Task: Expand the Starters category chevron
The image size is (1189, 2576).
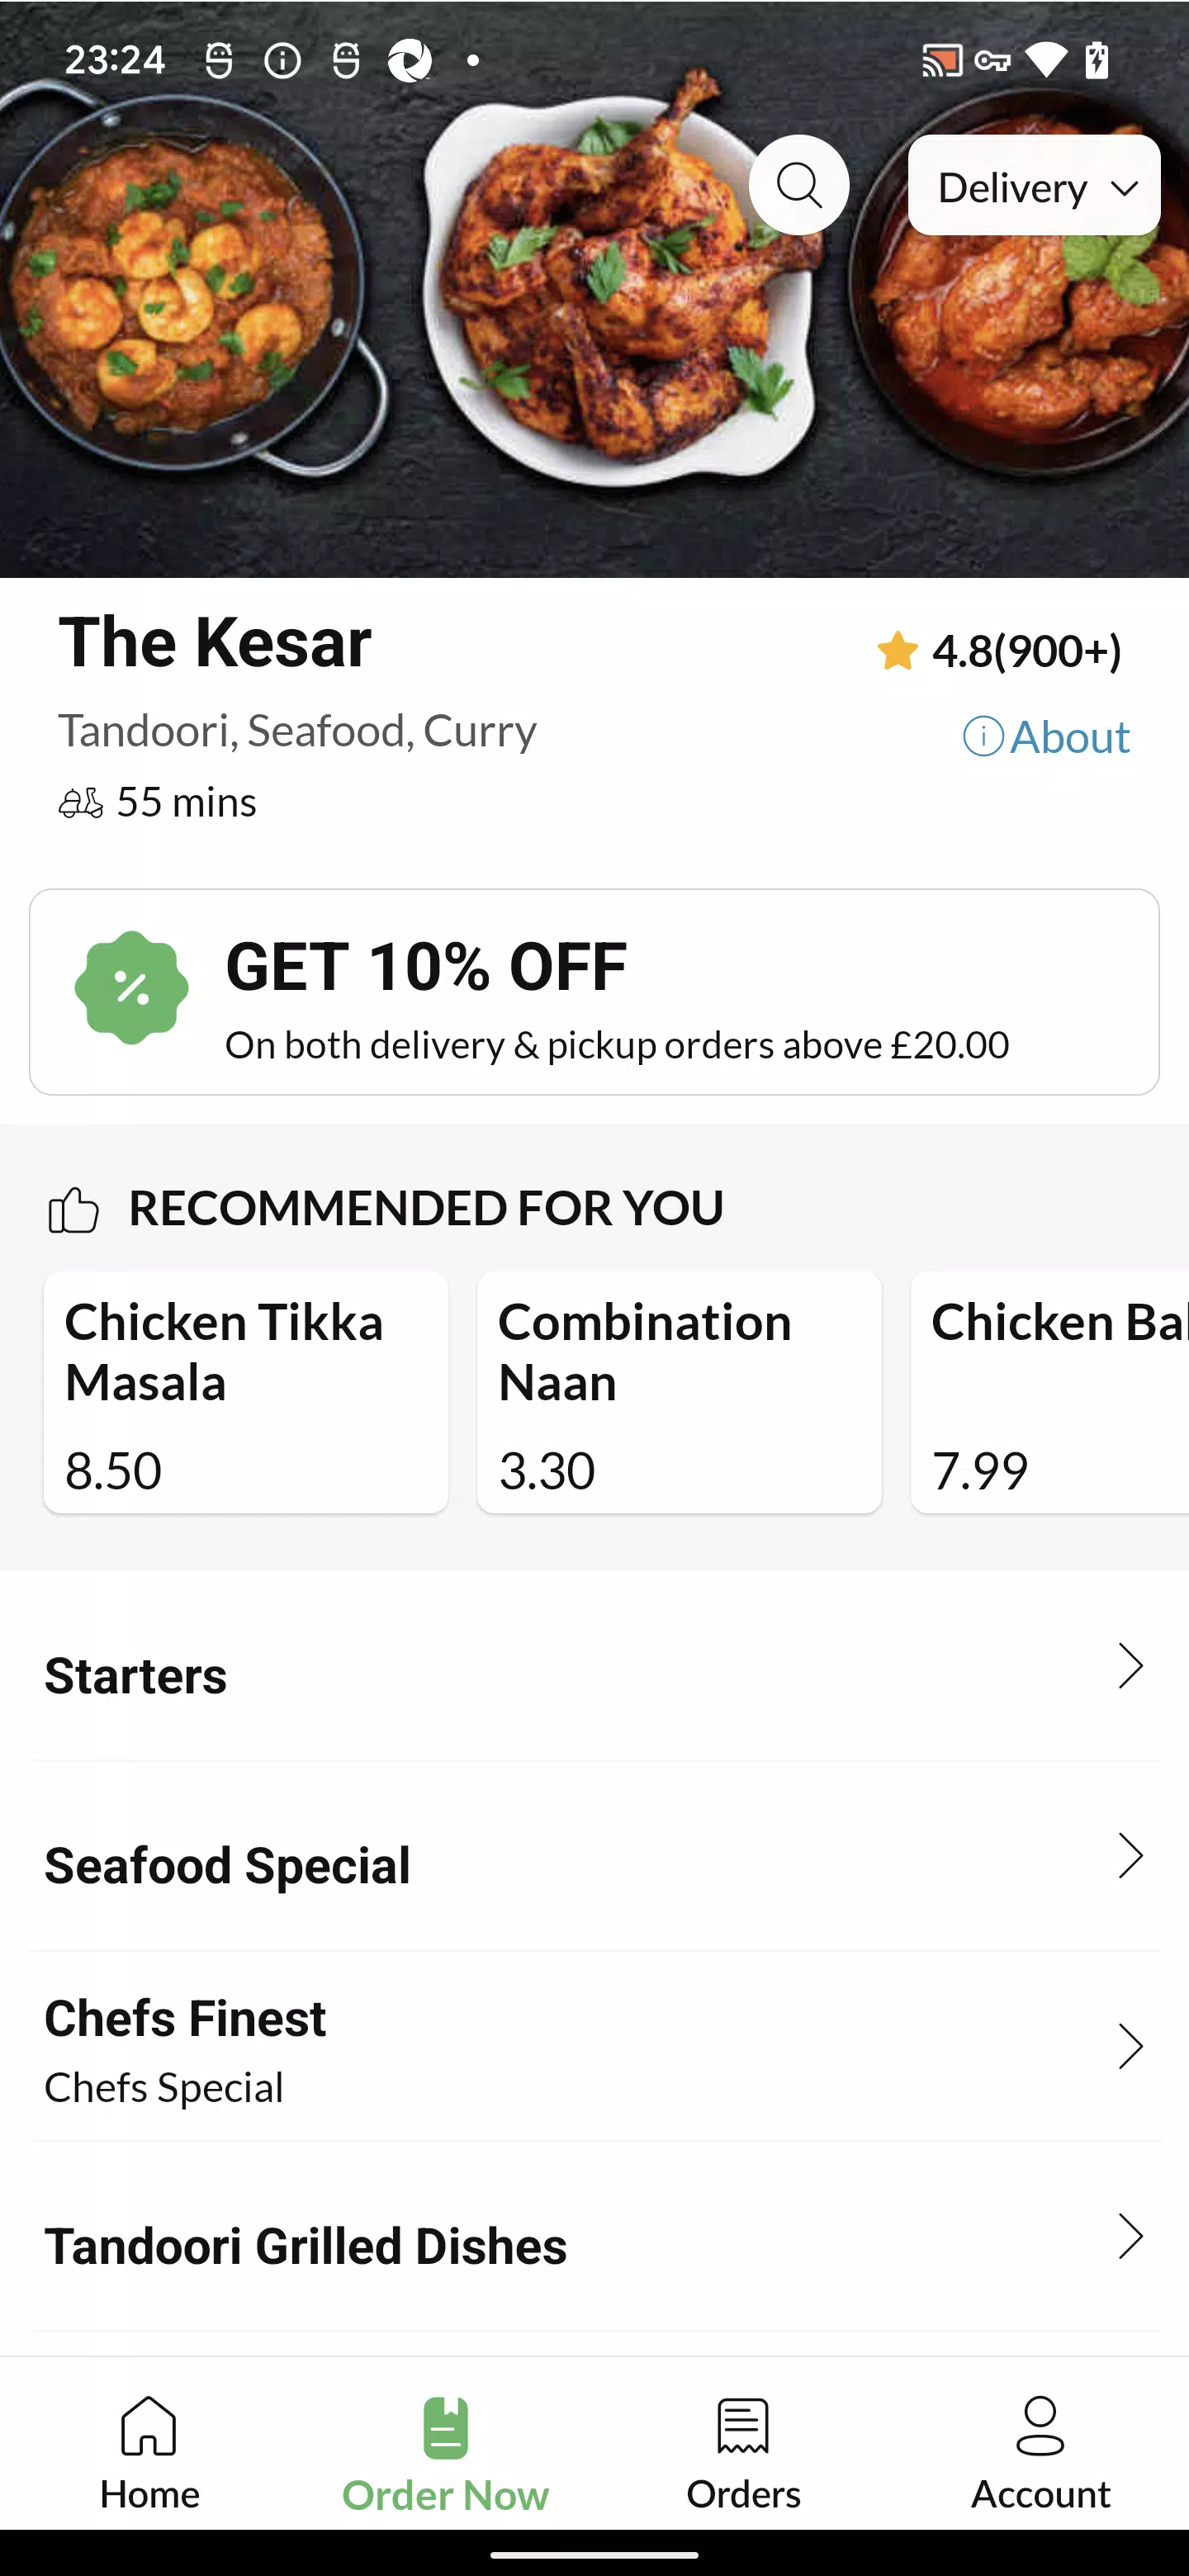Action: tap(1130, 1666)
